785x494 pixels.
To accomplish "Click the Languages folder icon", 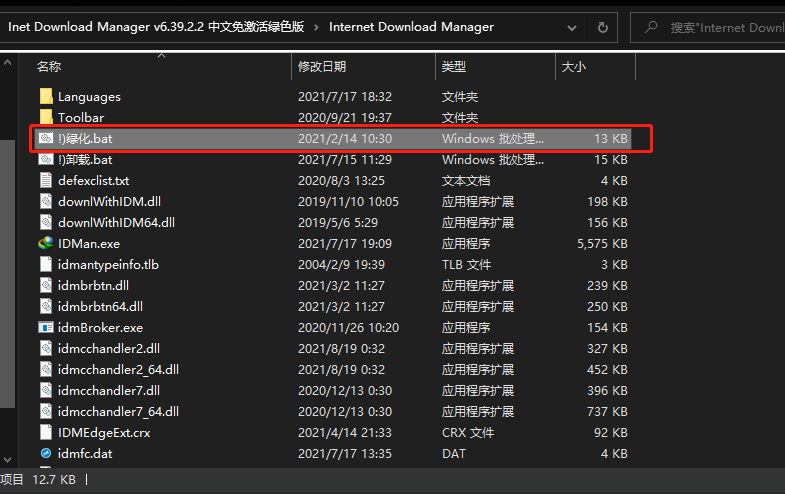I will point(46,96).
